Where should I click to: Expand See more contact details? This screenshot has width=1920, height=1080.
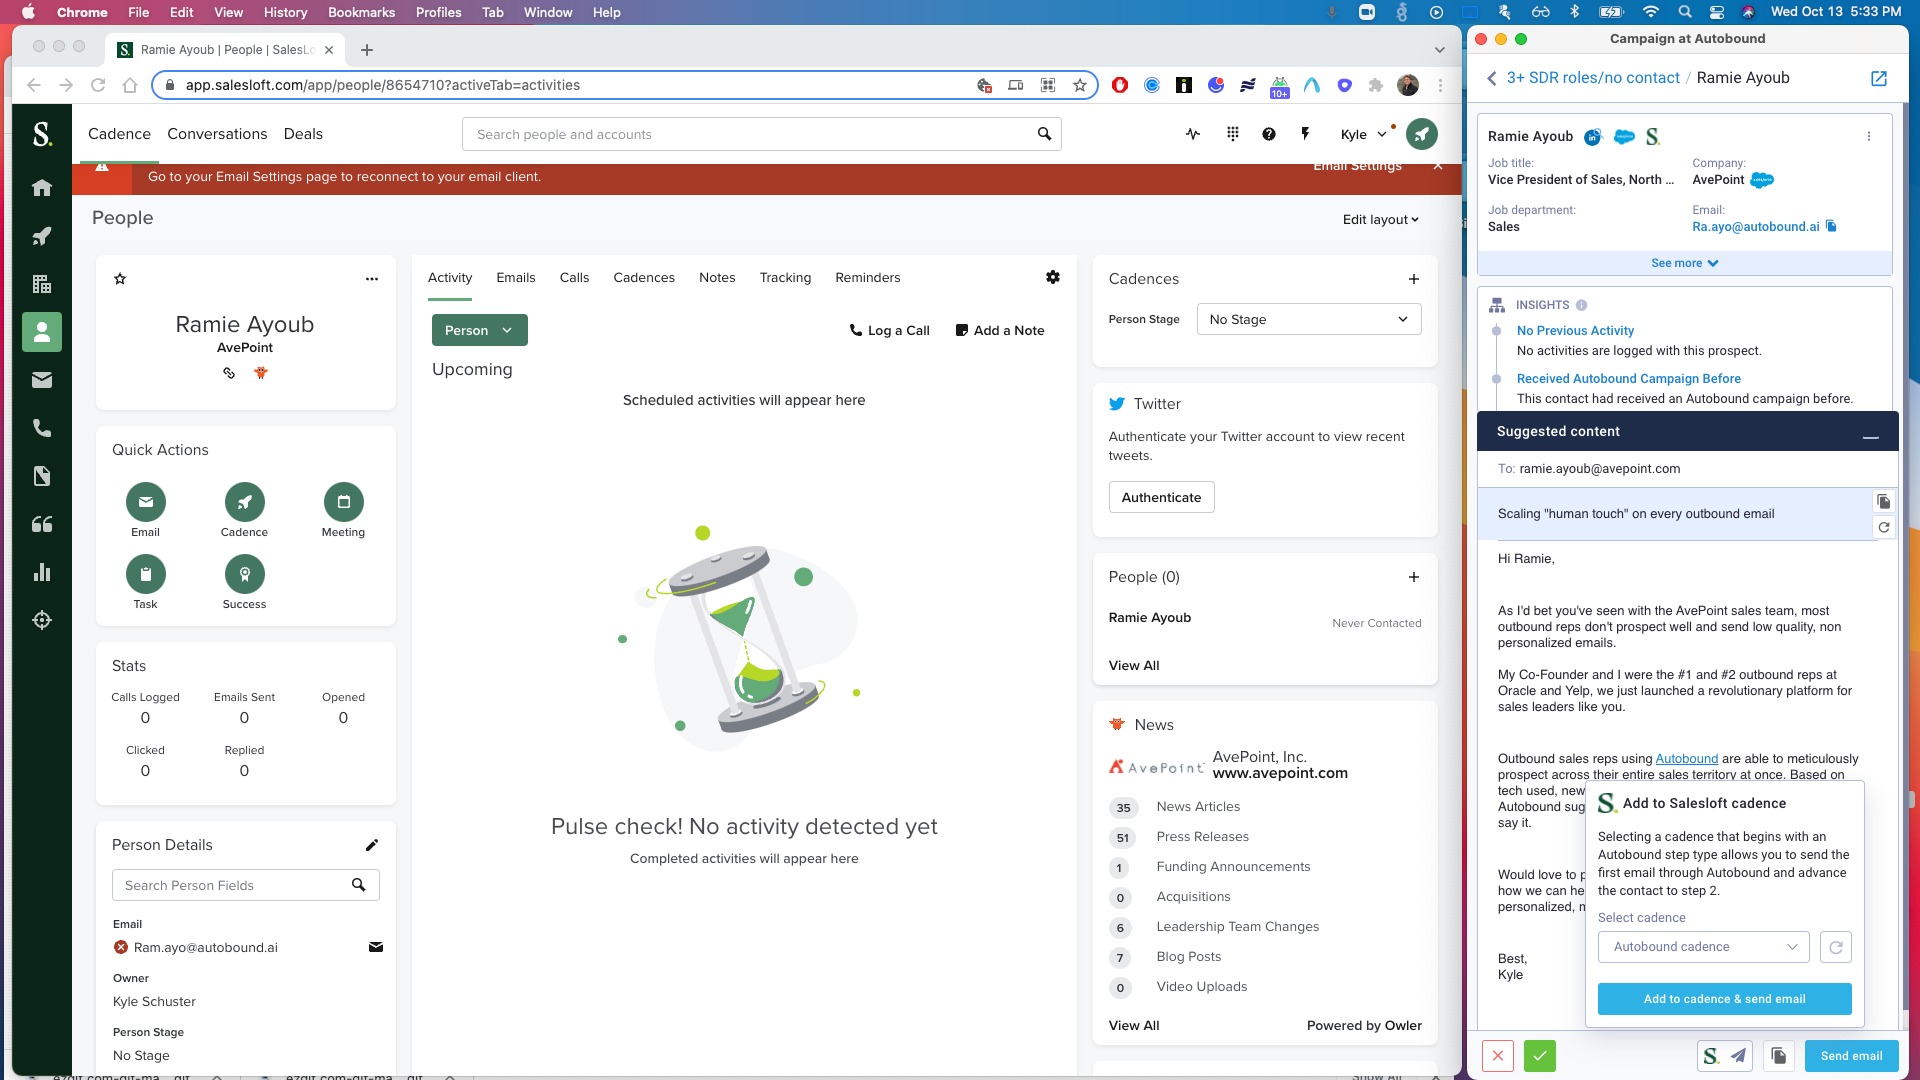tap(1684, 263)
